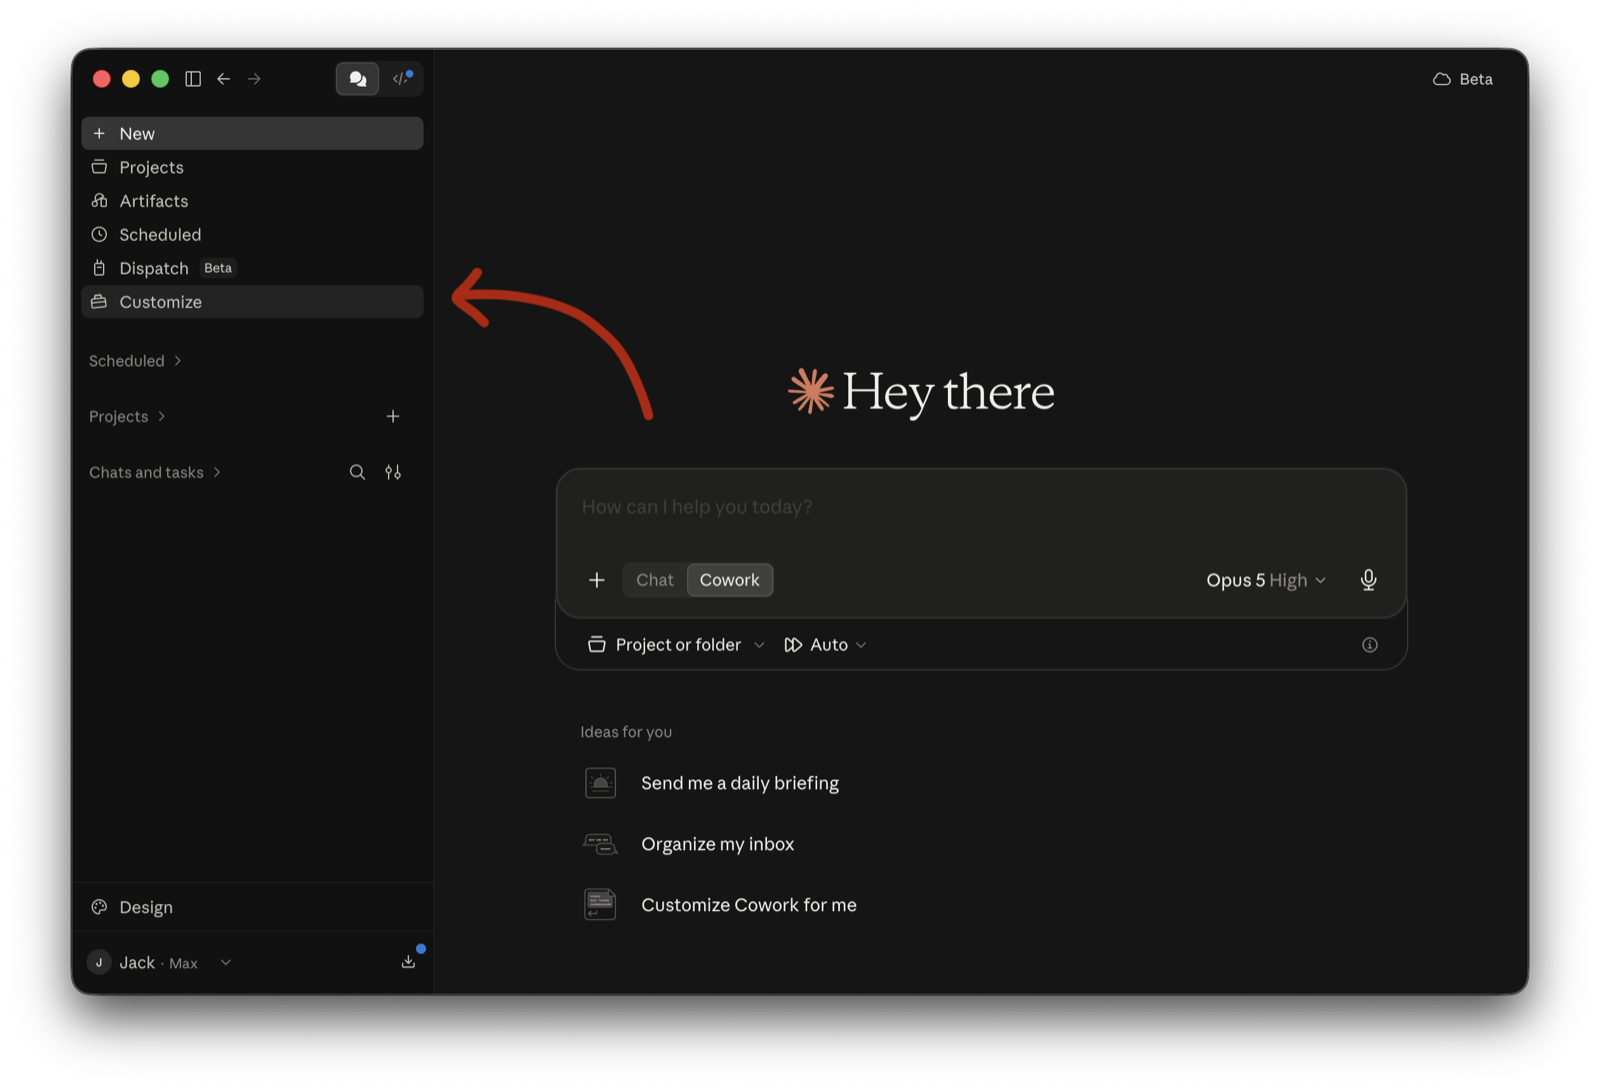Select the Chat mode
1600x1089 pixels.
tap(655, 581)
